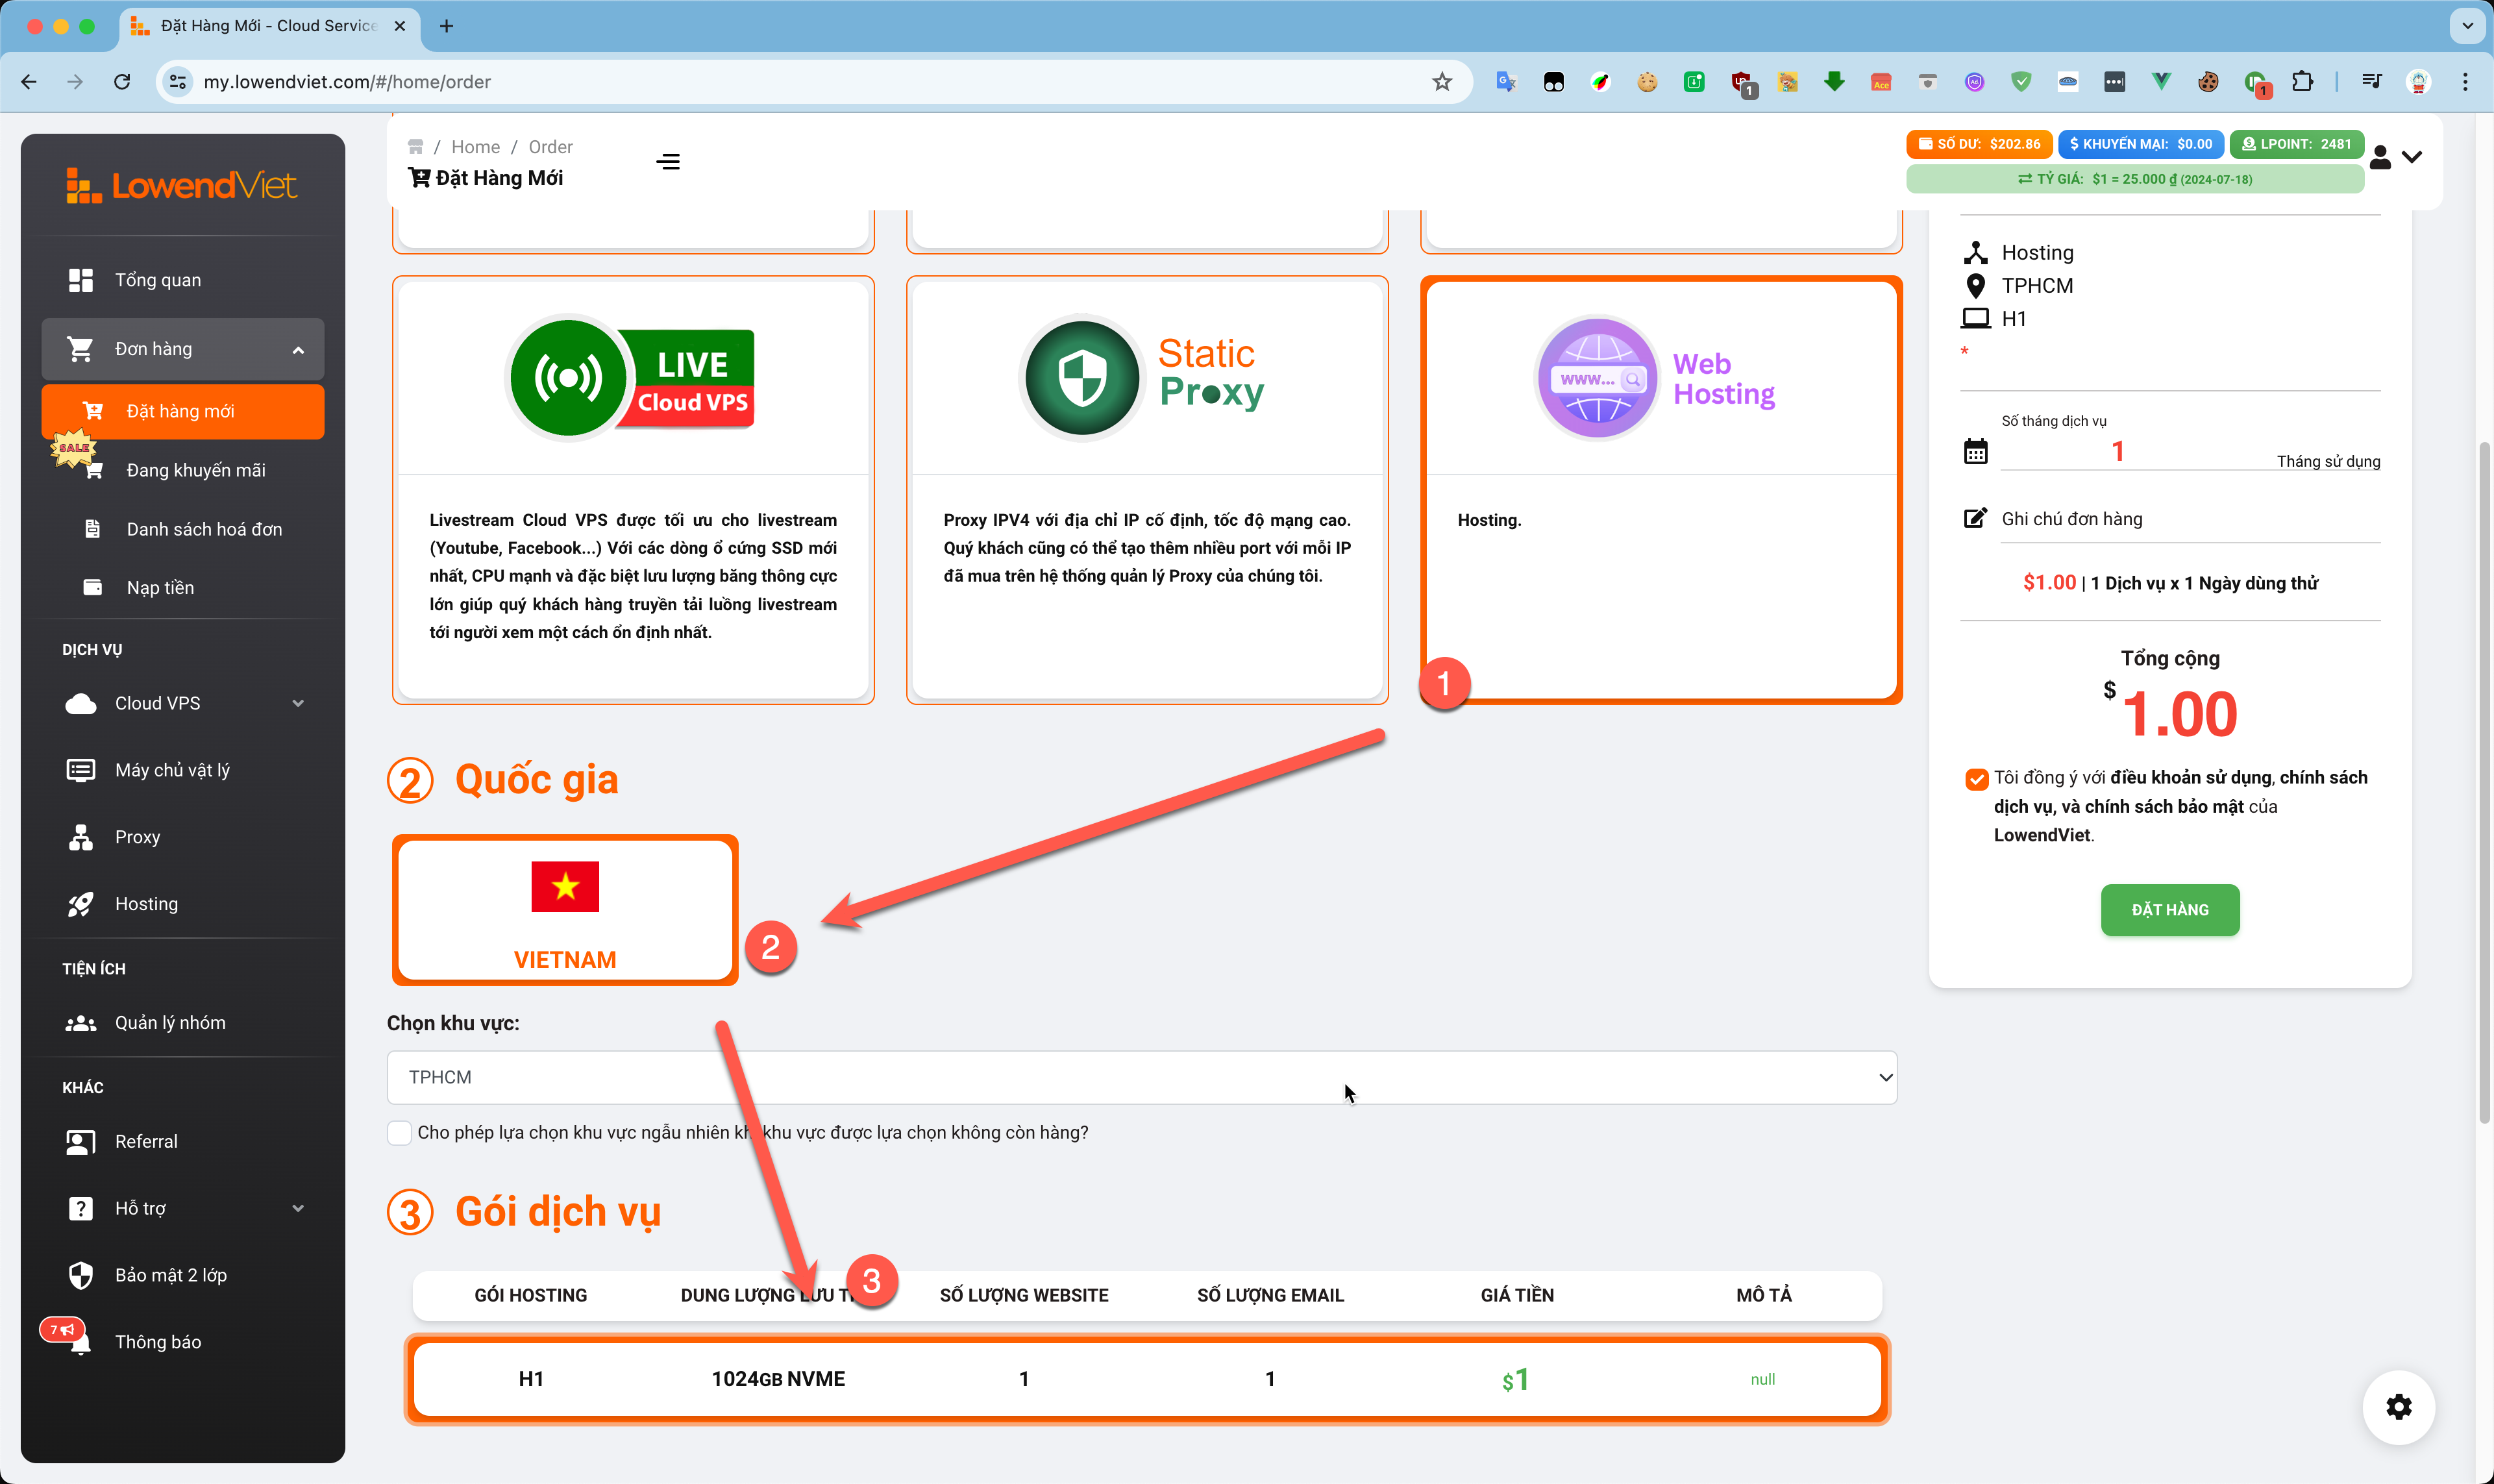Bookmark this page with star icon
The height and width of the screenshot is (1484, 2494).
(1441, 82)
